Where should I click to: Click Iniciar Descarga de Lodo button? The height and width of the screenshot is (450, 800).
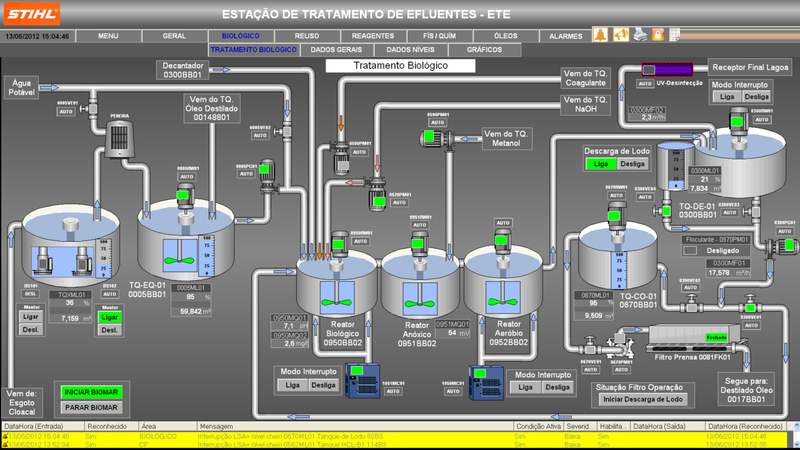point(643,399)
